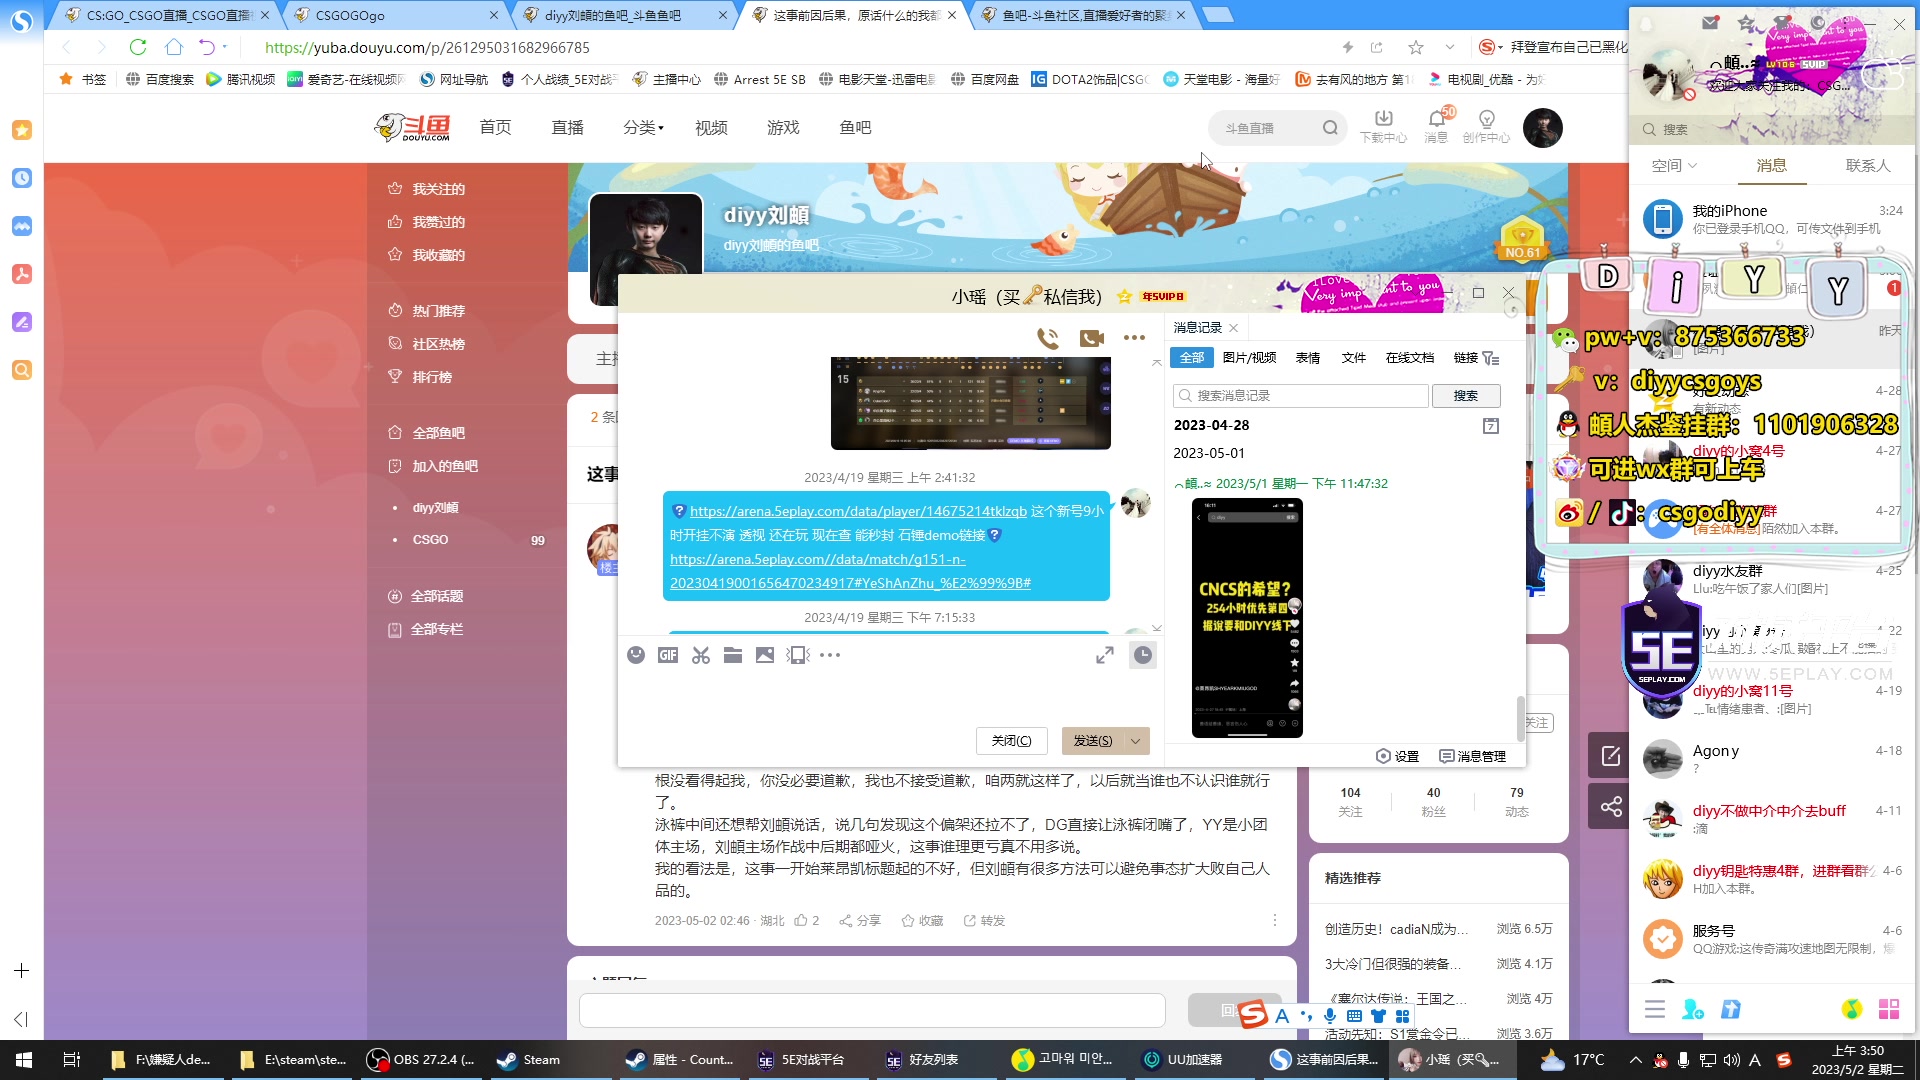Close the 消息记录 panel tab

pyautogui.click(x=1234, y=328)
